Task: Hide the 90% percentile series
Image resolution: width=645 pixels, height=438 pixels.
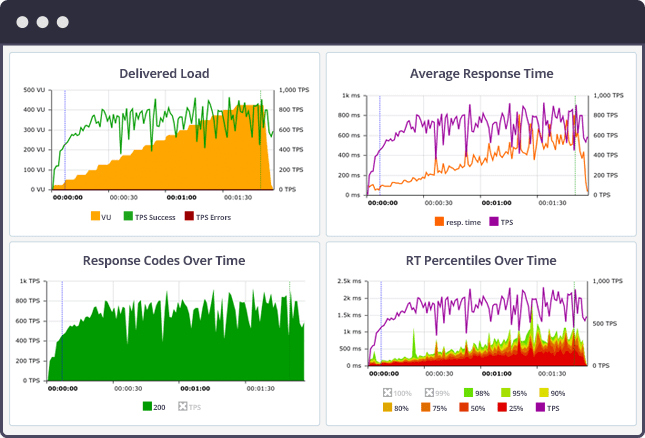Action: click(544, 392)
